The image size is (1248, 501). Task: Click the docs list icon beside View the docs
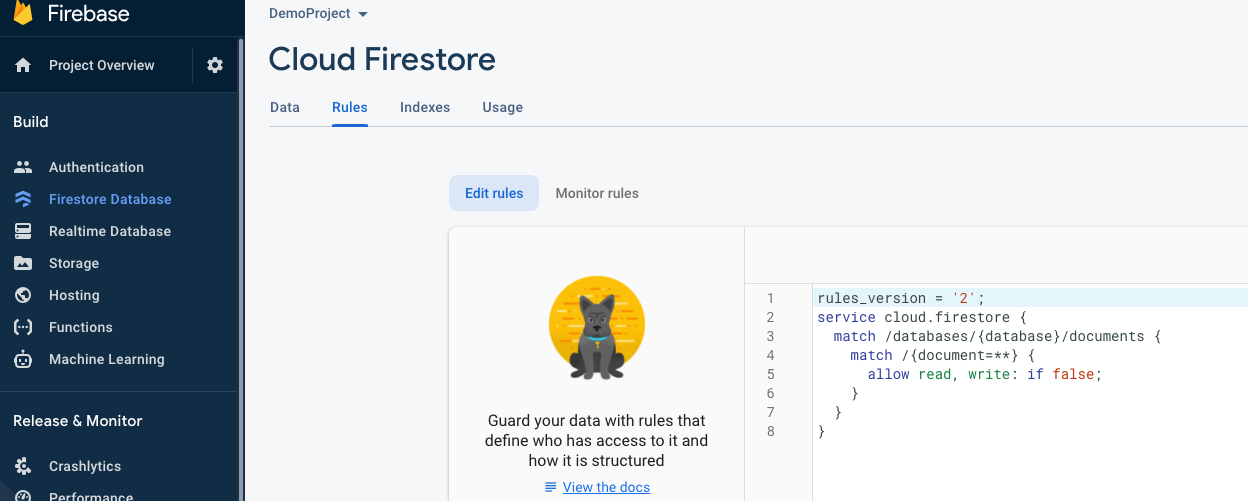pyautogui.click(x=550, y=487)
